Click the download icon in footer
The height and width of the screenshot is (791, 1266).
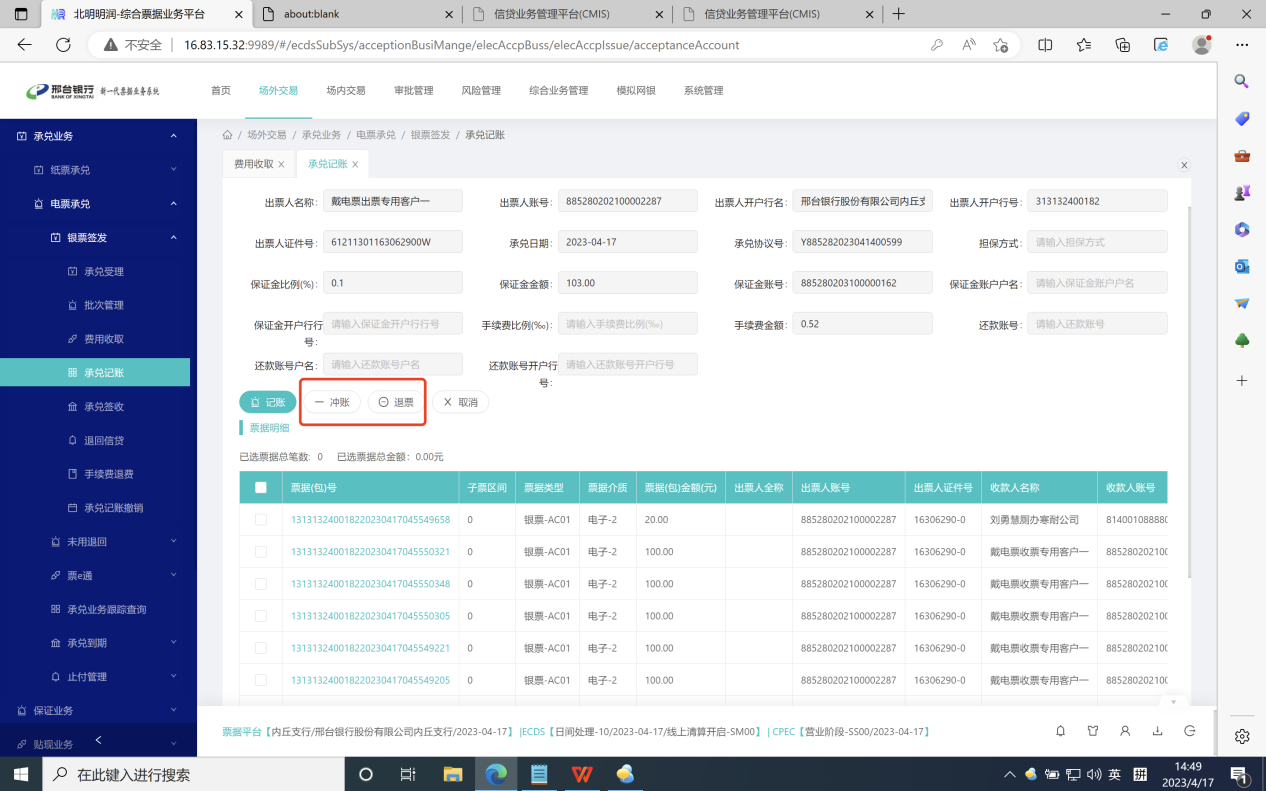pyautogui.click(x=1157, y=731)
